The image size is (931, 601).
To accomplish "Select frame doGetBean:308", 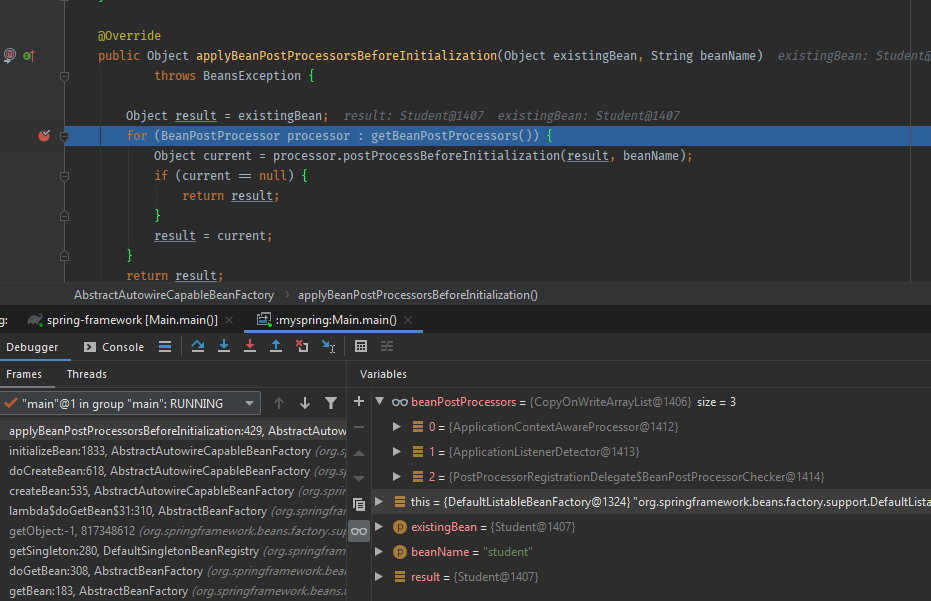I will click(173, 571).
